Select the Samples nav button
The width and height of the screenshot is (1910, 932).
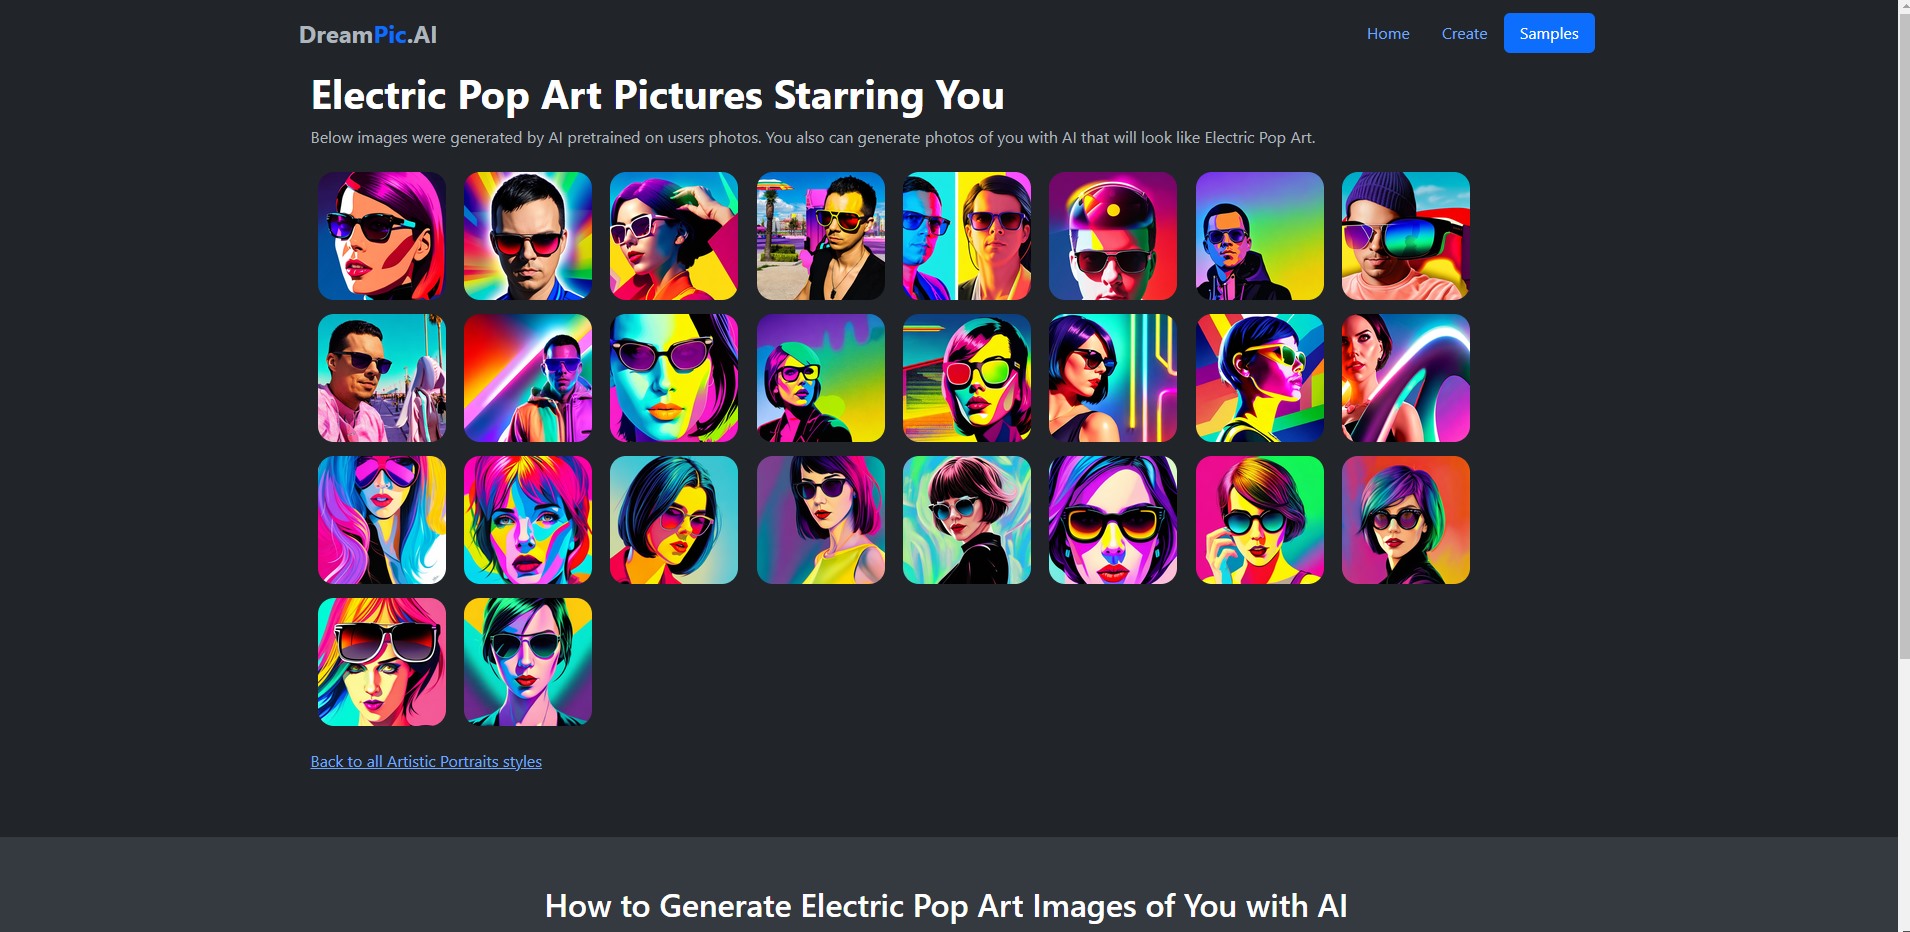[1549, 33]
